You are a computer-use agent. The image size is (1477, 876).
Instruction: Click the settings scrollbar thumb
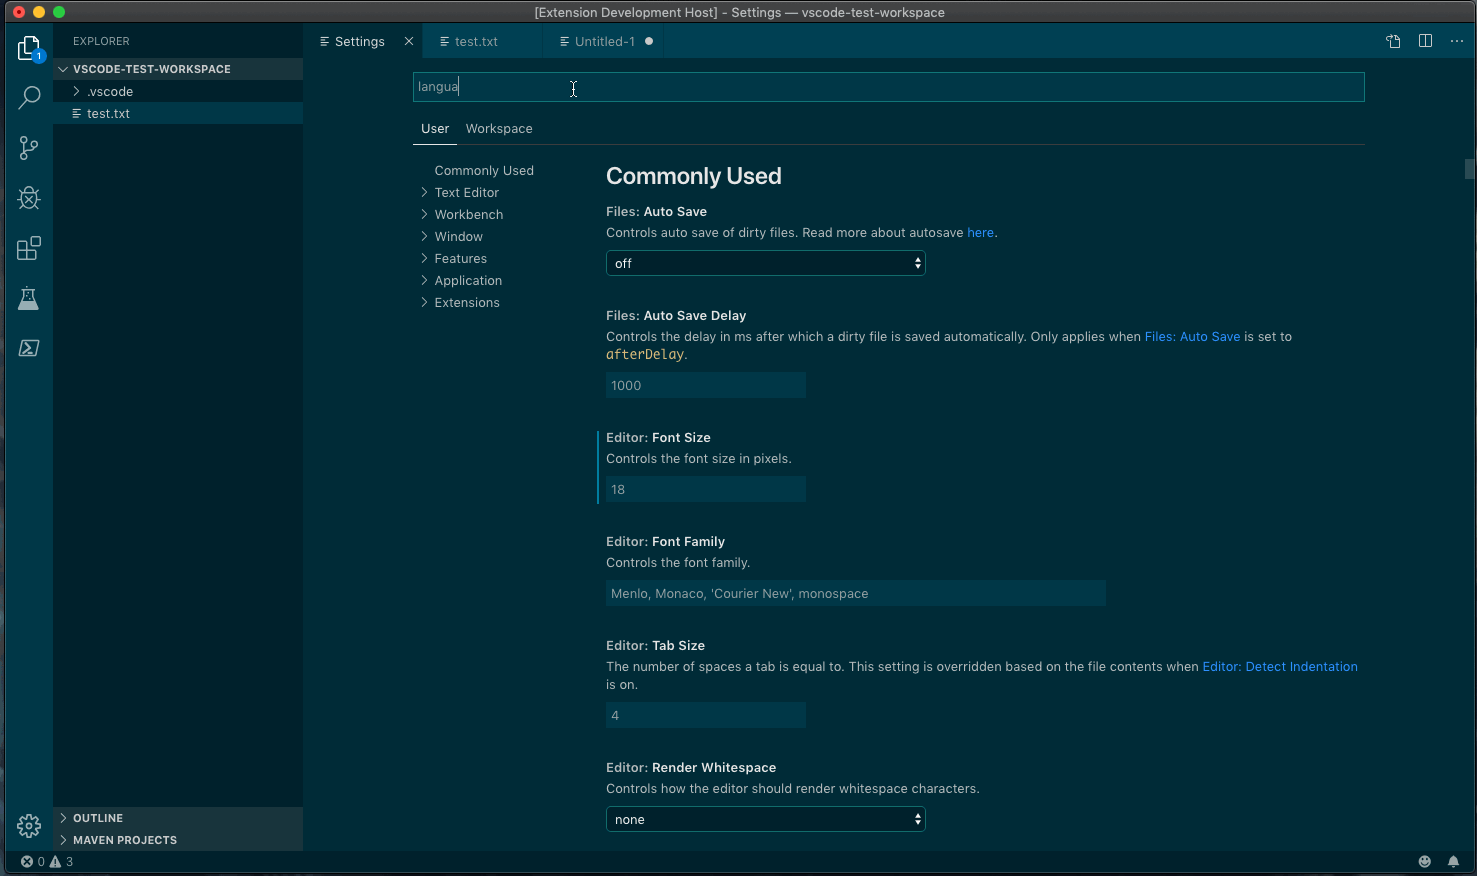click(x=1470, y=169)
